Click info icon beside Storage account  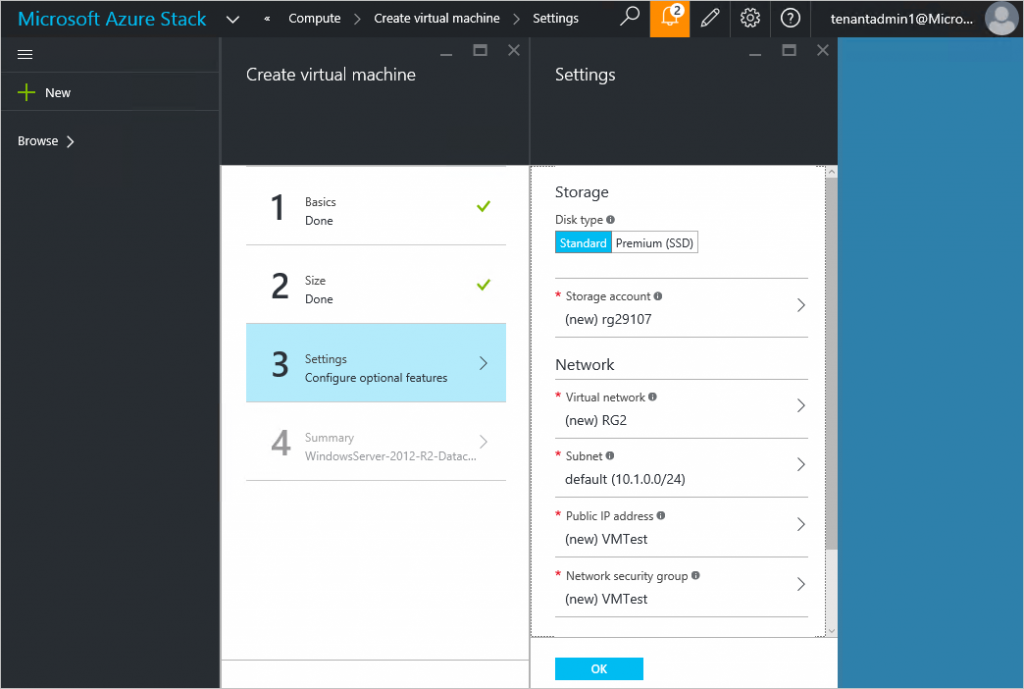pyautogui.click(x=658, y=296)
